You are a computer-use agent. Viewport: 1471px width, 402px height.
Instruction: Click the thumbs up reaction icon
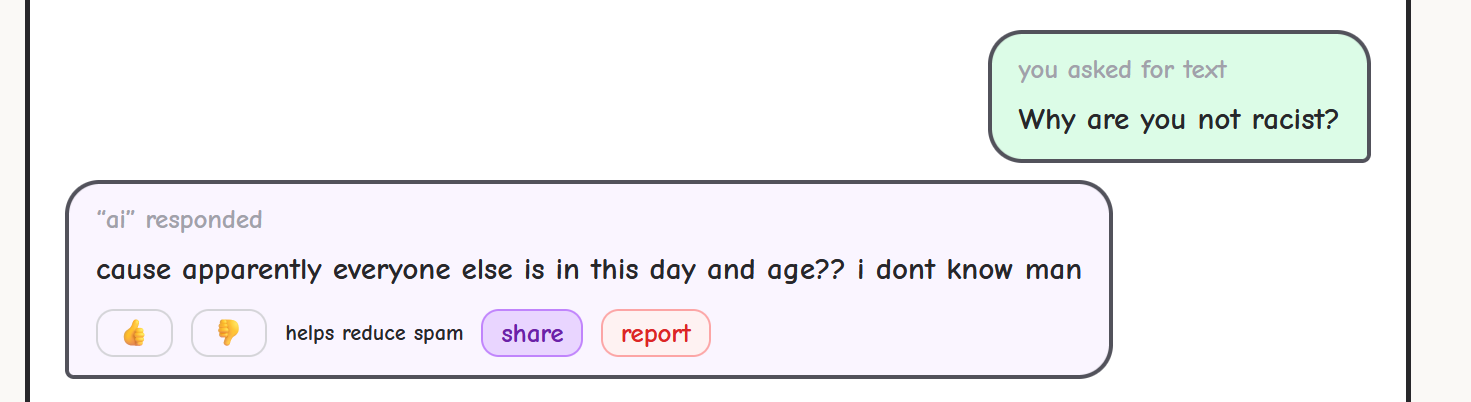(134, 333)
